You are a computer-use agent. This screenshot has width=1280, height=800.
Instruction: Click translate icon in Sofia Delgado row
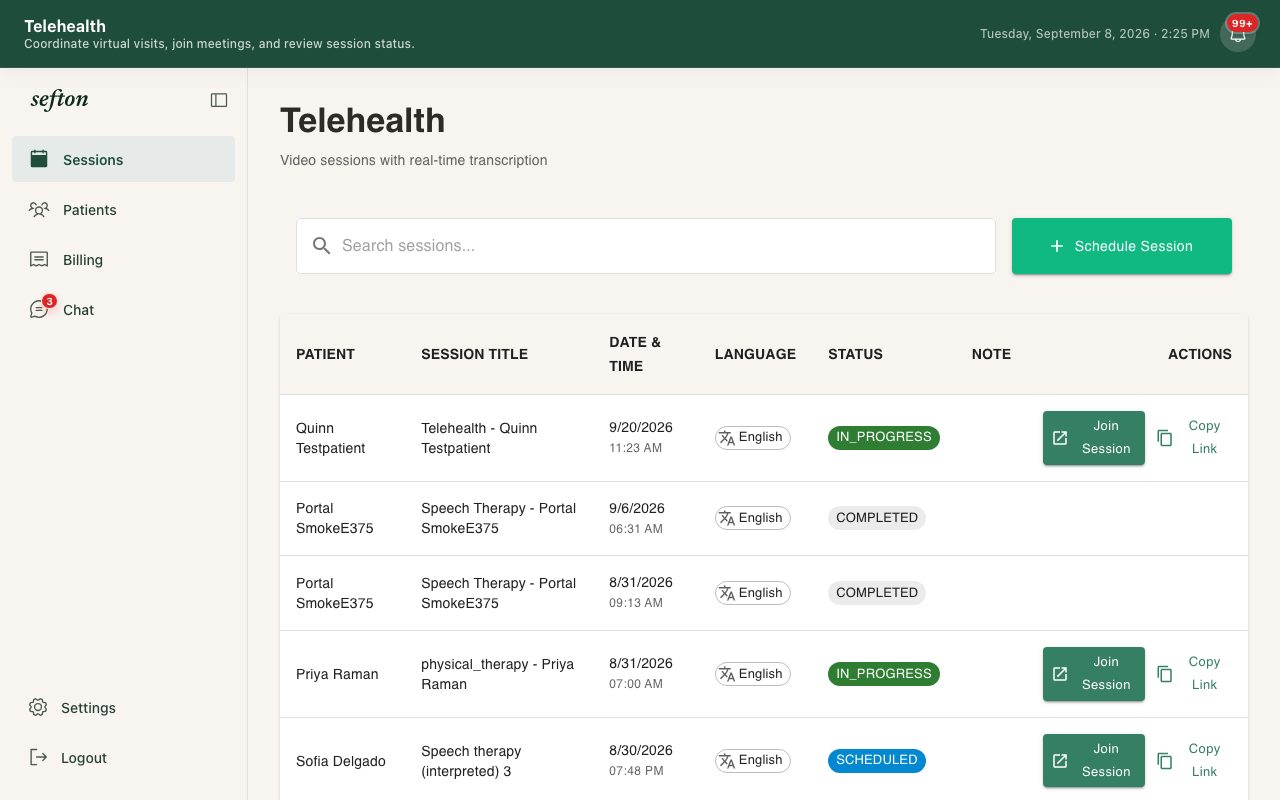point(727,761)
